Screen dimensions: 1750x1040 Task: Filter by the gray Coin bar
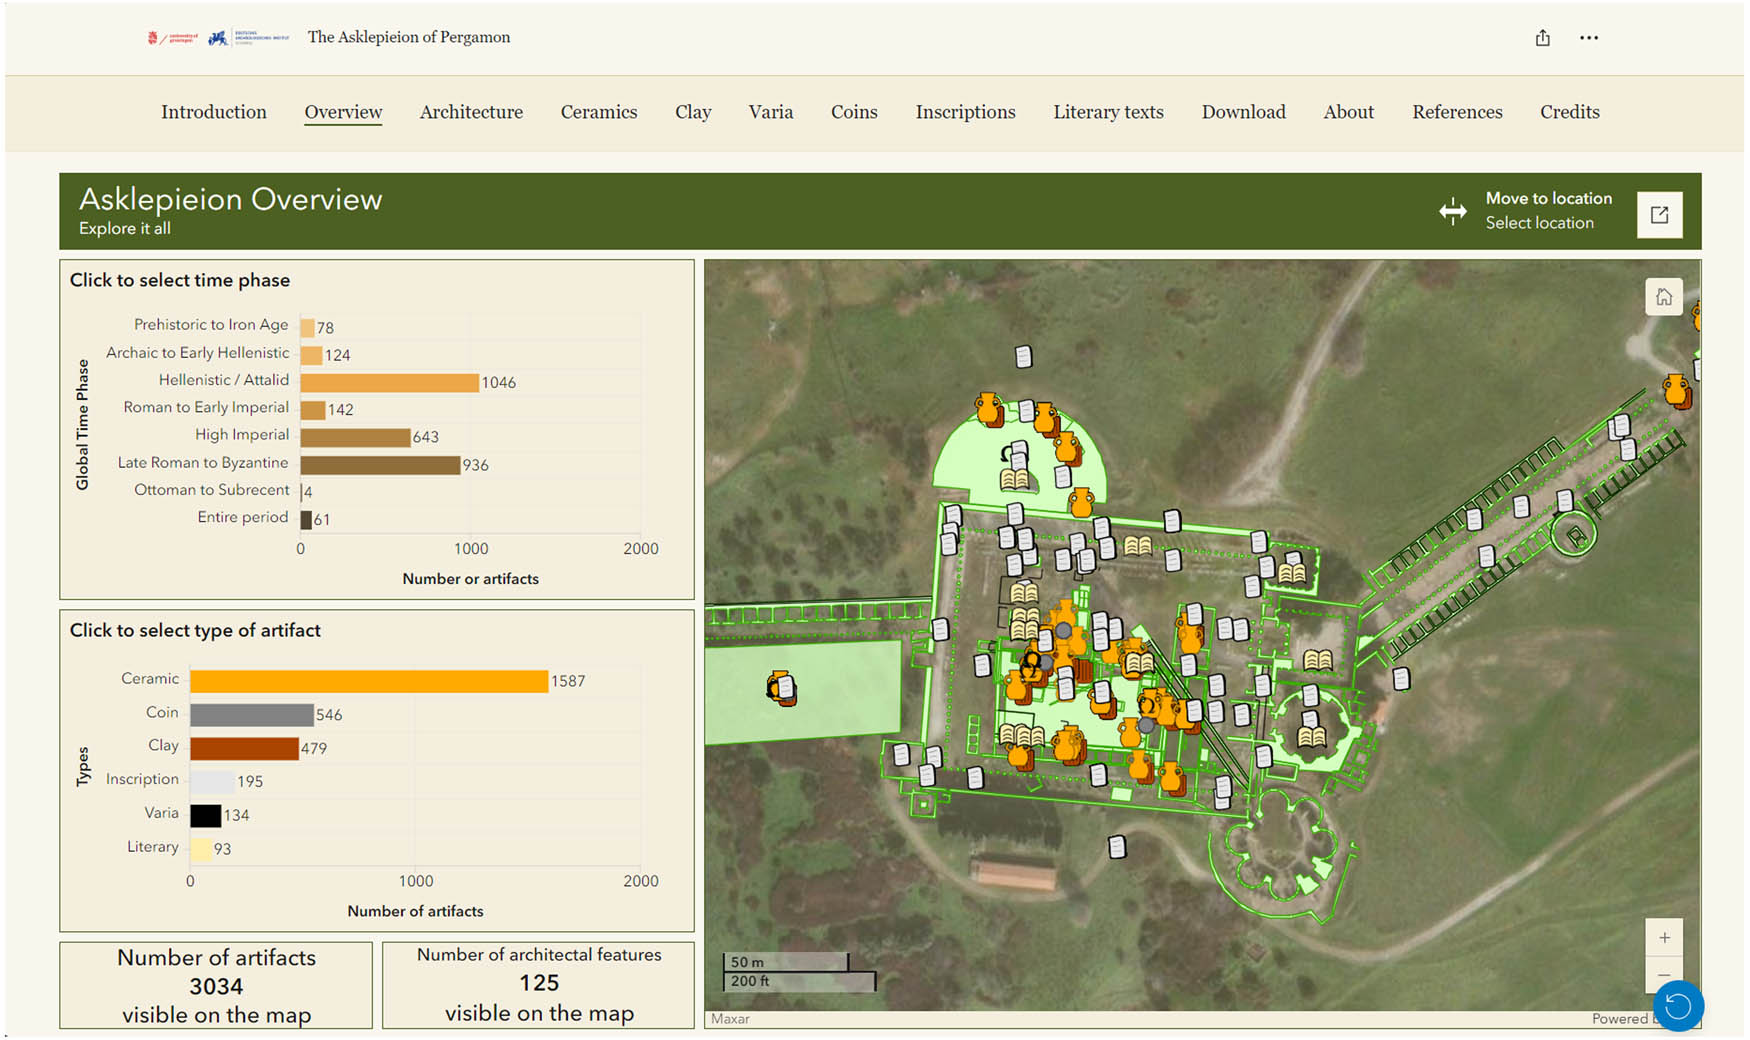click(251, 715)
